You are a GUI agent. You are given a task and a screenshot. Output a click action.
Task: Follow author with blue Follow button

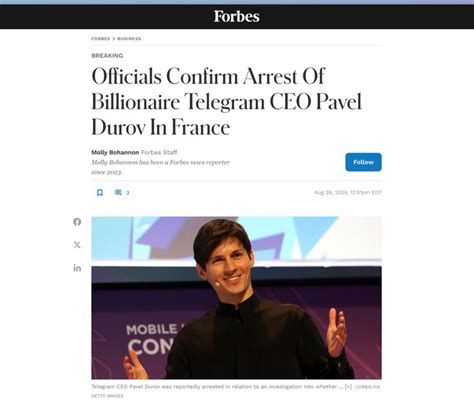coord(363,162)
